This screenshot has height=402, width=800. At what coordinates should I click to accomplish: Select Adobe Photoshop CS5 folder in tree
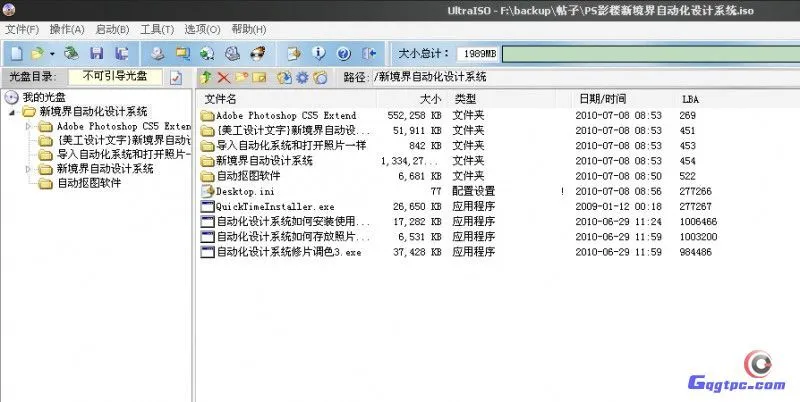point(123,126)
